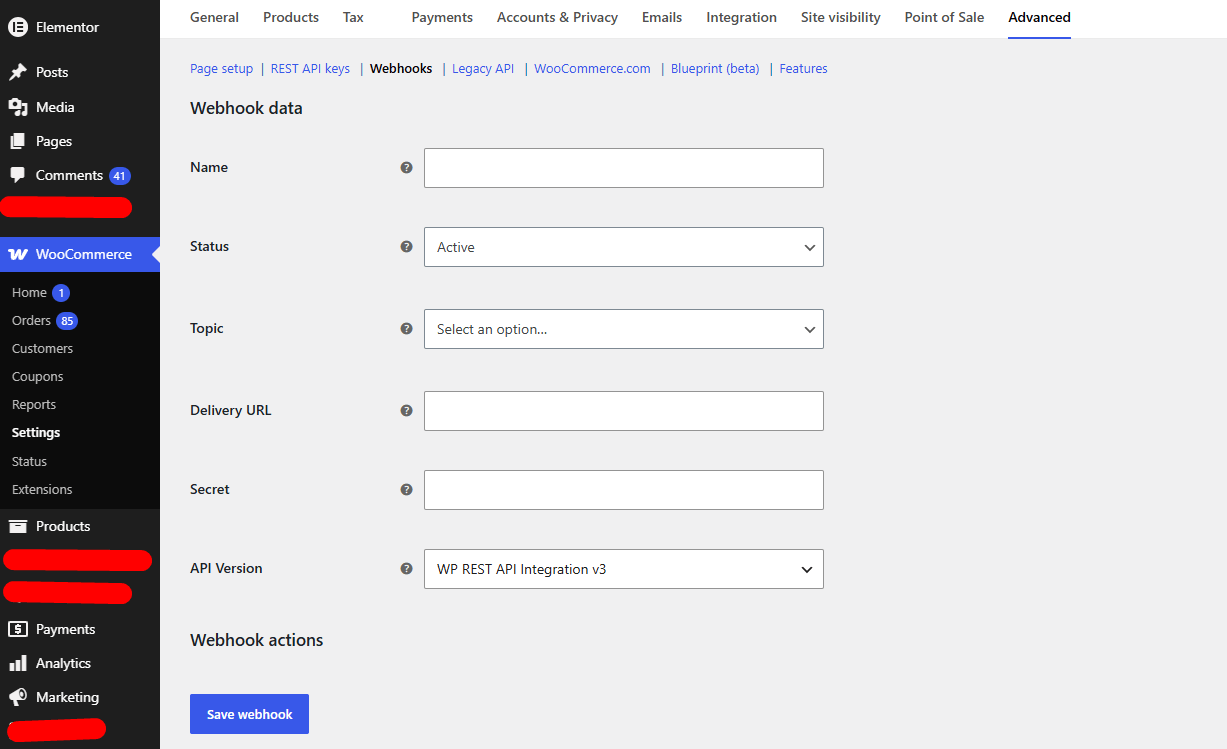This screenshot has height=749, width=1227.
Task: Click the Name input field
Action: tap(624, 168)
